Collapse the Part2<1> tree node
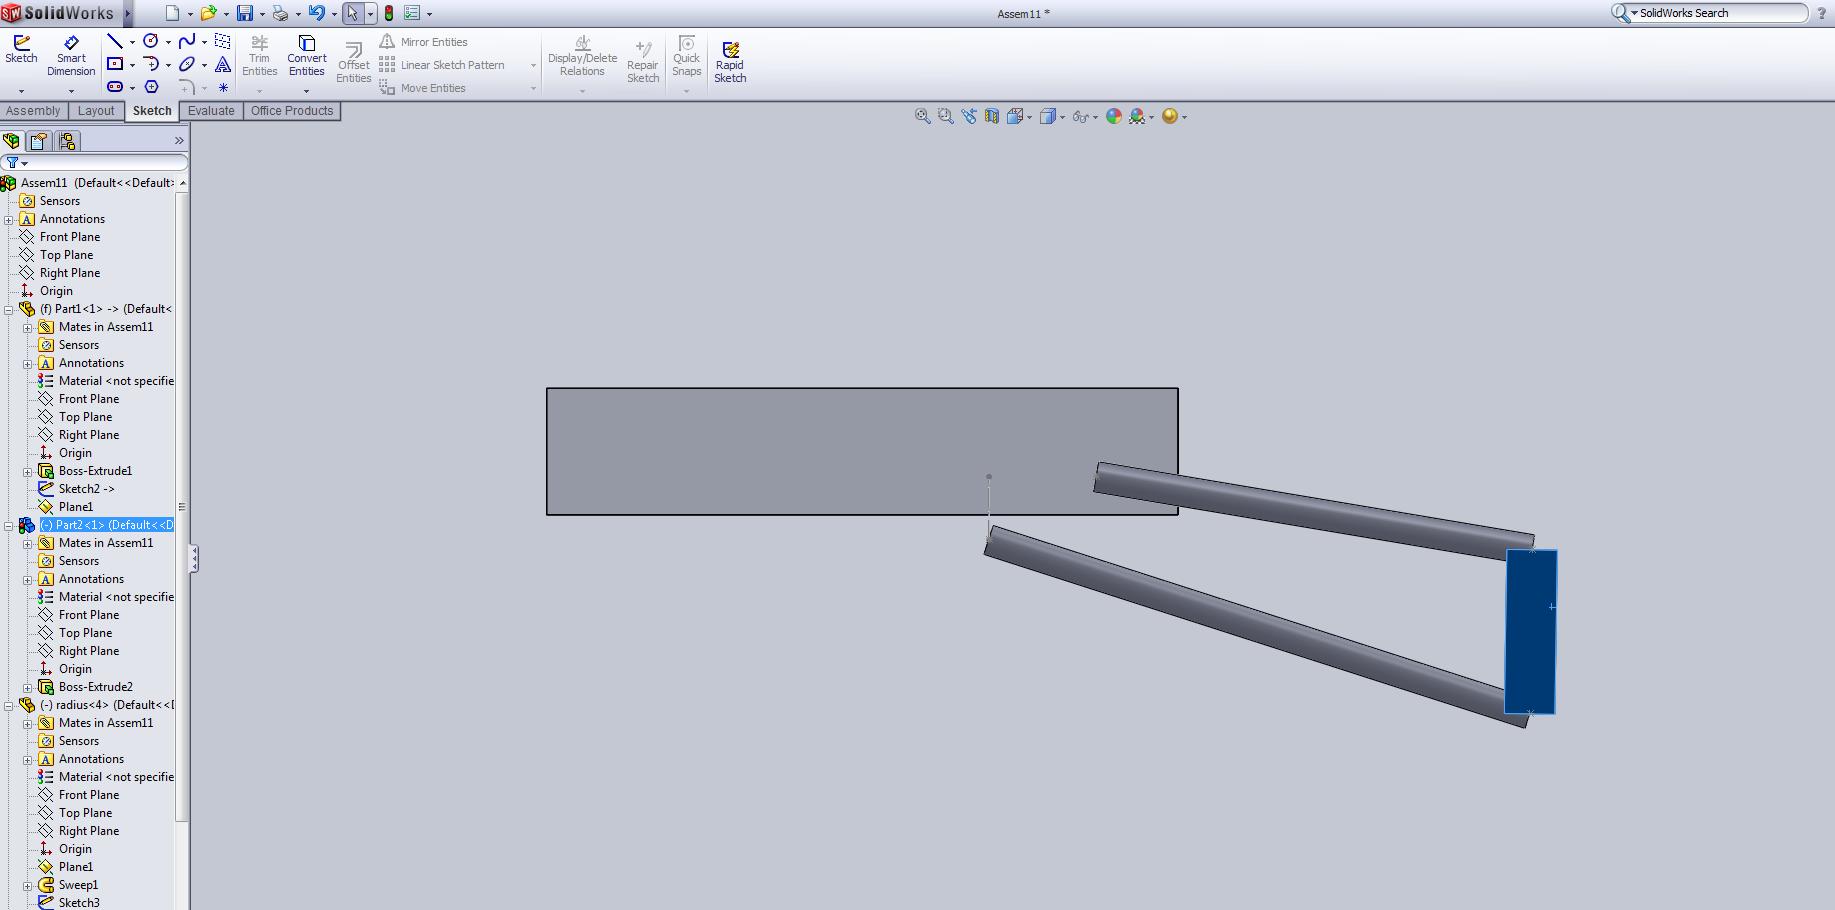 pyautogui.click(x=9, y=525)
